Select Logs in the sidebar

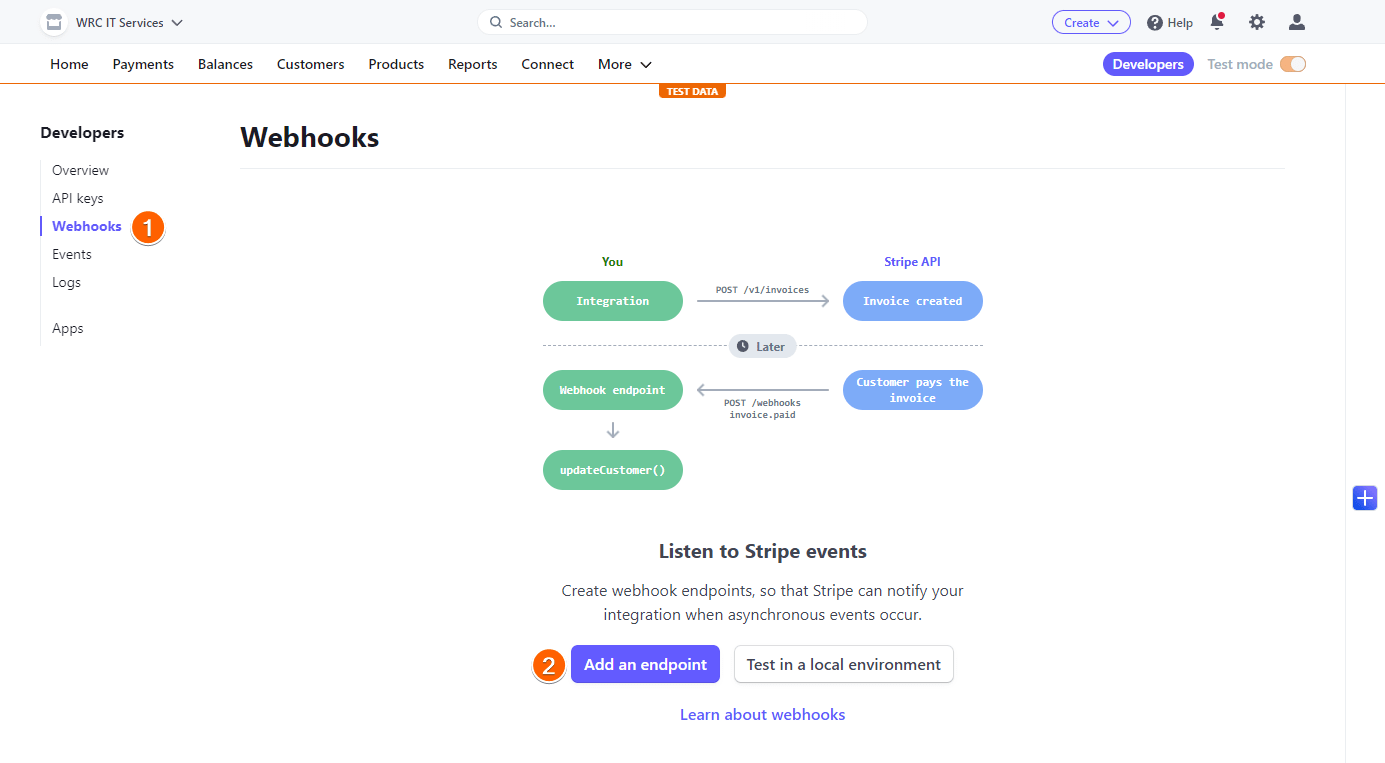[66, 282]
